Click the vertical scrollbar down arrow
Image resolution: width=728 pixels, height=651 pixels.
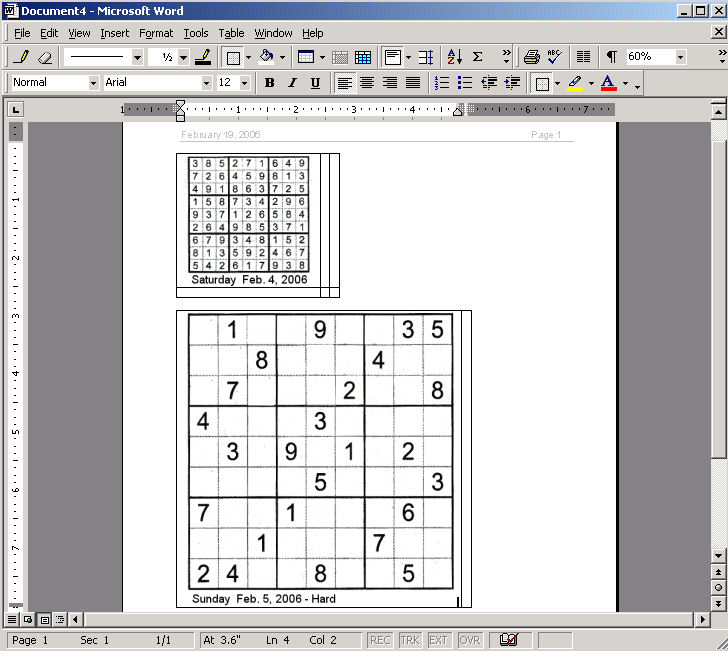[718, 555]
